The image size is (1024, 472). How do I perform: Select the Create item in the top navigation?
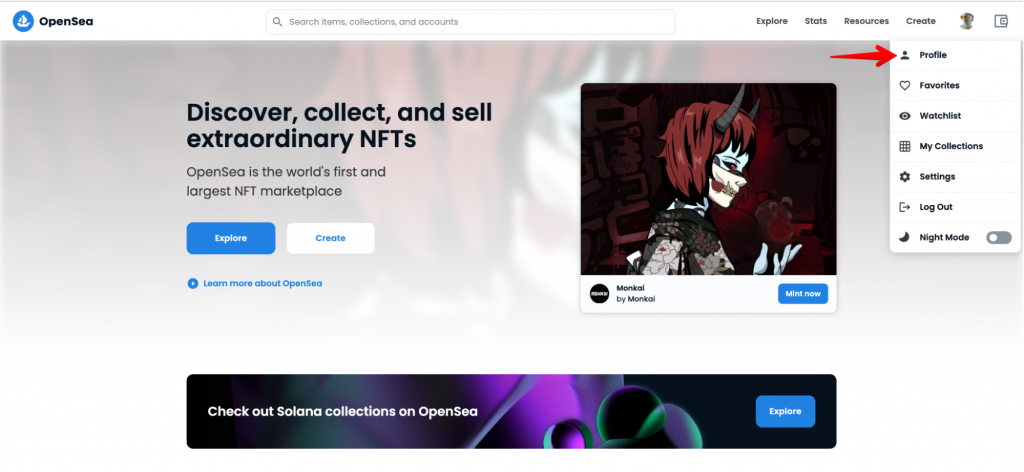click(921, 22)
